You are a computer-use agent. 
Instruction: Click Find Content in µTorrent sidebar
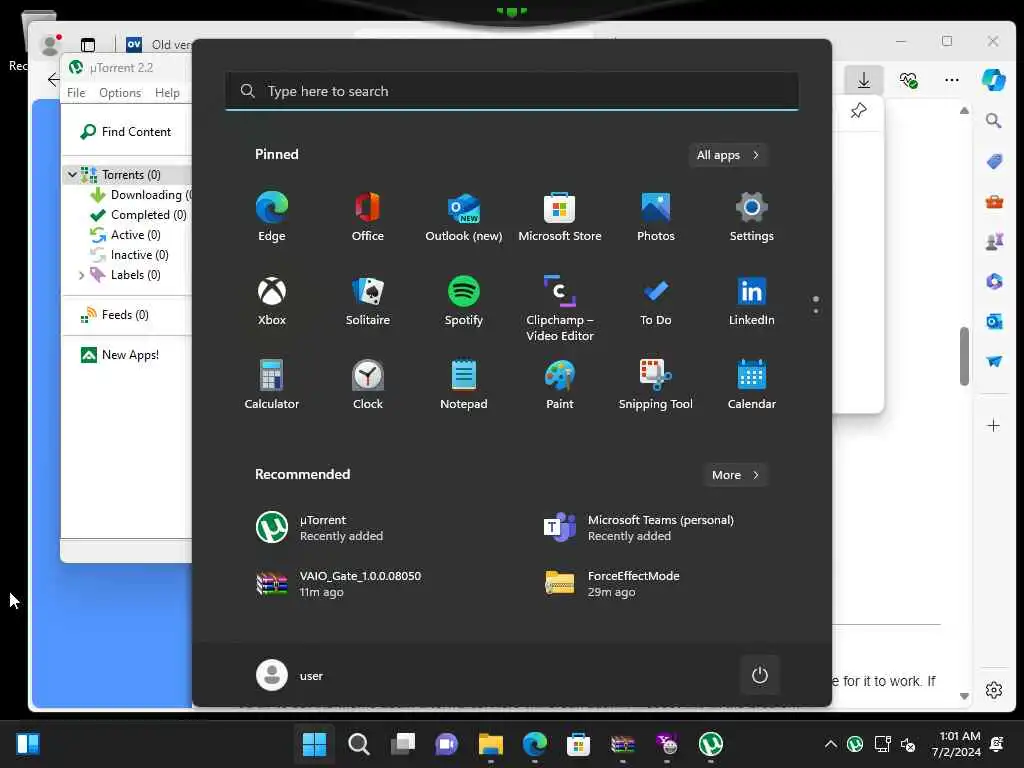(x=125, y=132)
